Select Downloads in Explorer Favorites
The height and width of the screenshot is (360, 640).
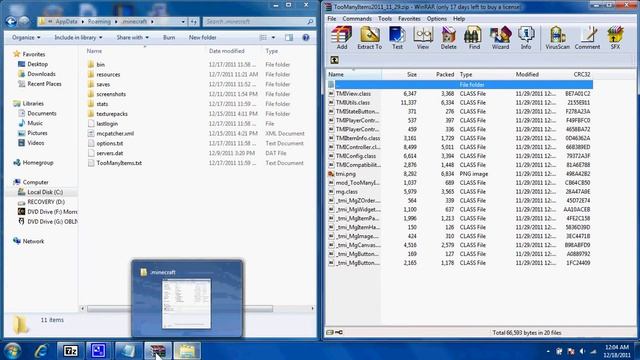coord(41,74)
